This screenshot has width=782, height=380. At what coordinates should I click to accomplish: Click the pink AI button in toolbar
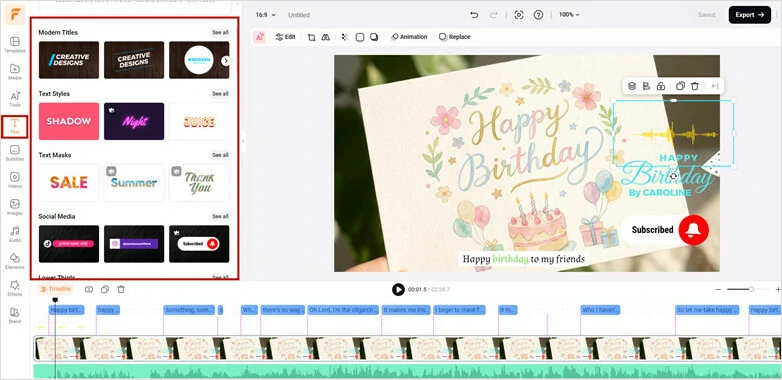point(259,37)
